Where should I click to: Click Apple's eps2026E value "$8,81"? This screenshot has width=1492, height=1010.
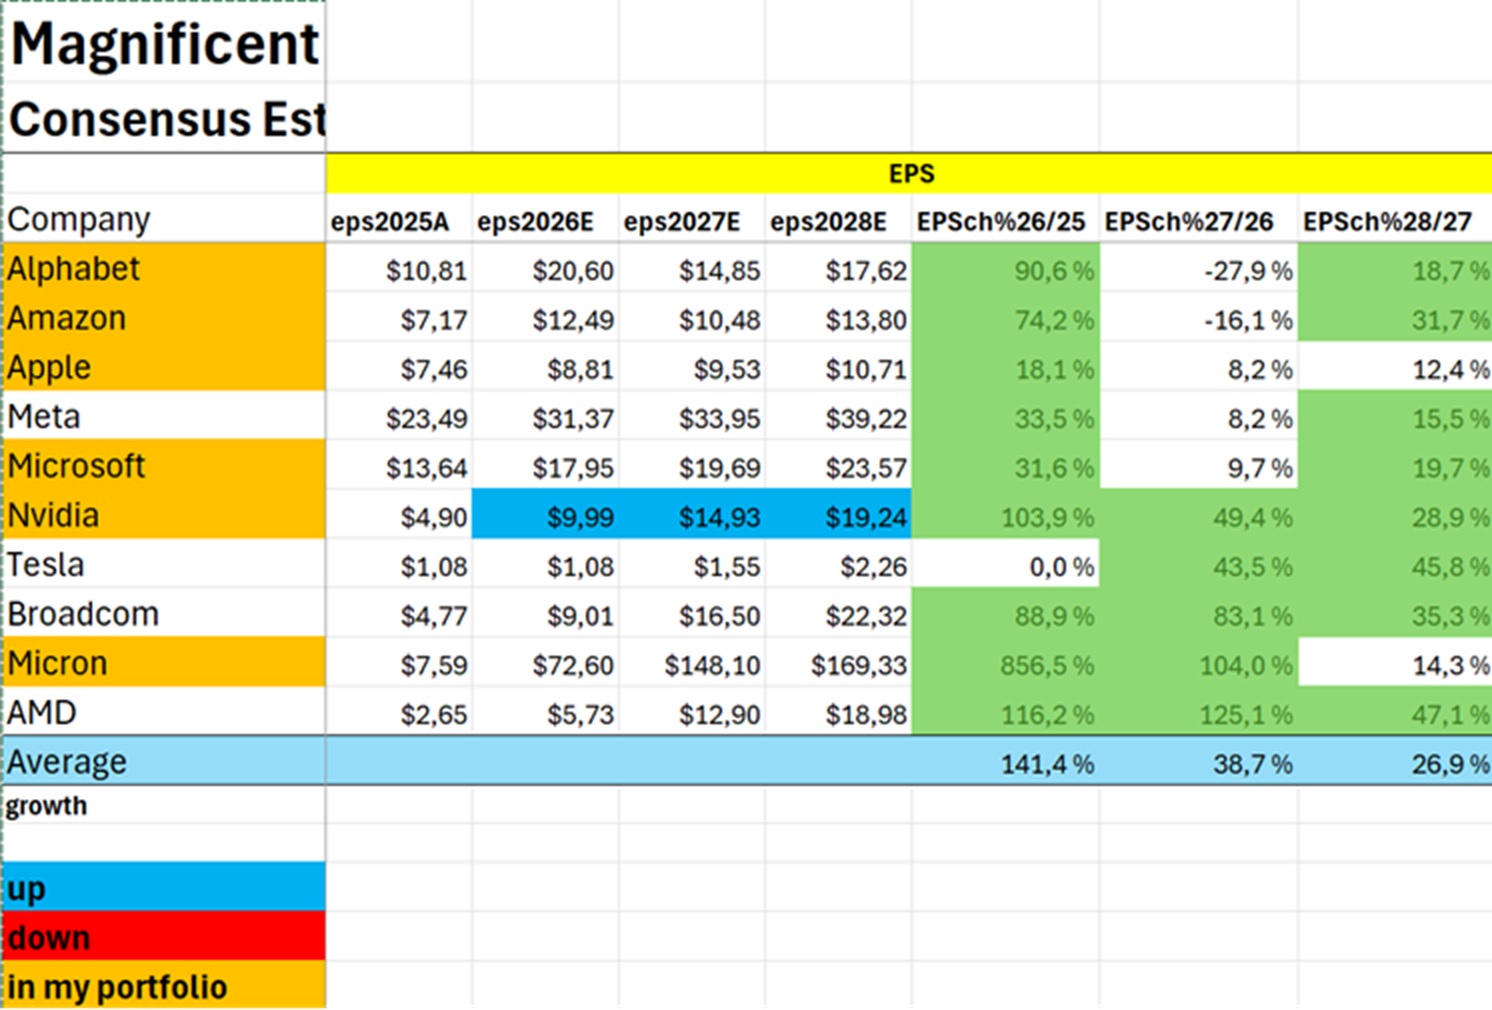545,367
